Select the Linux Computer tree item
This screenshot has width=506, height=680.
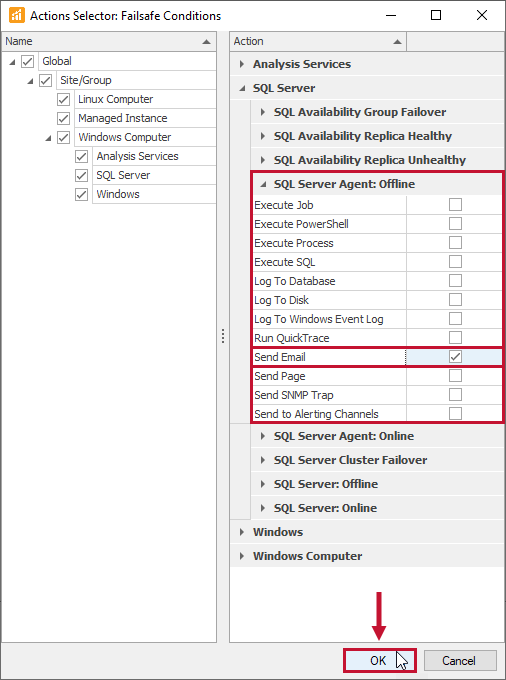115,99
